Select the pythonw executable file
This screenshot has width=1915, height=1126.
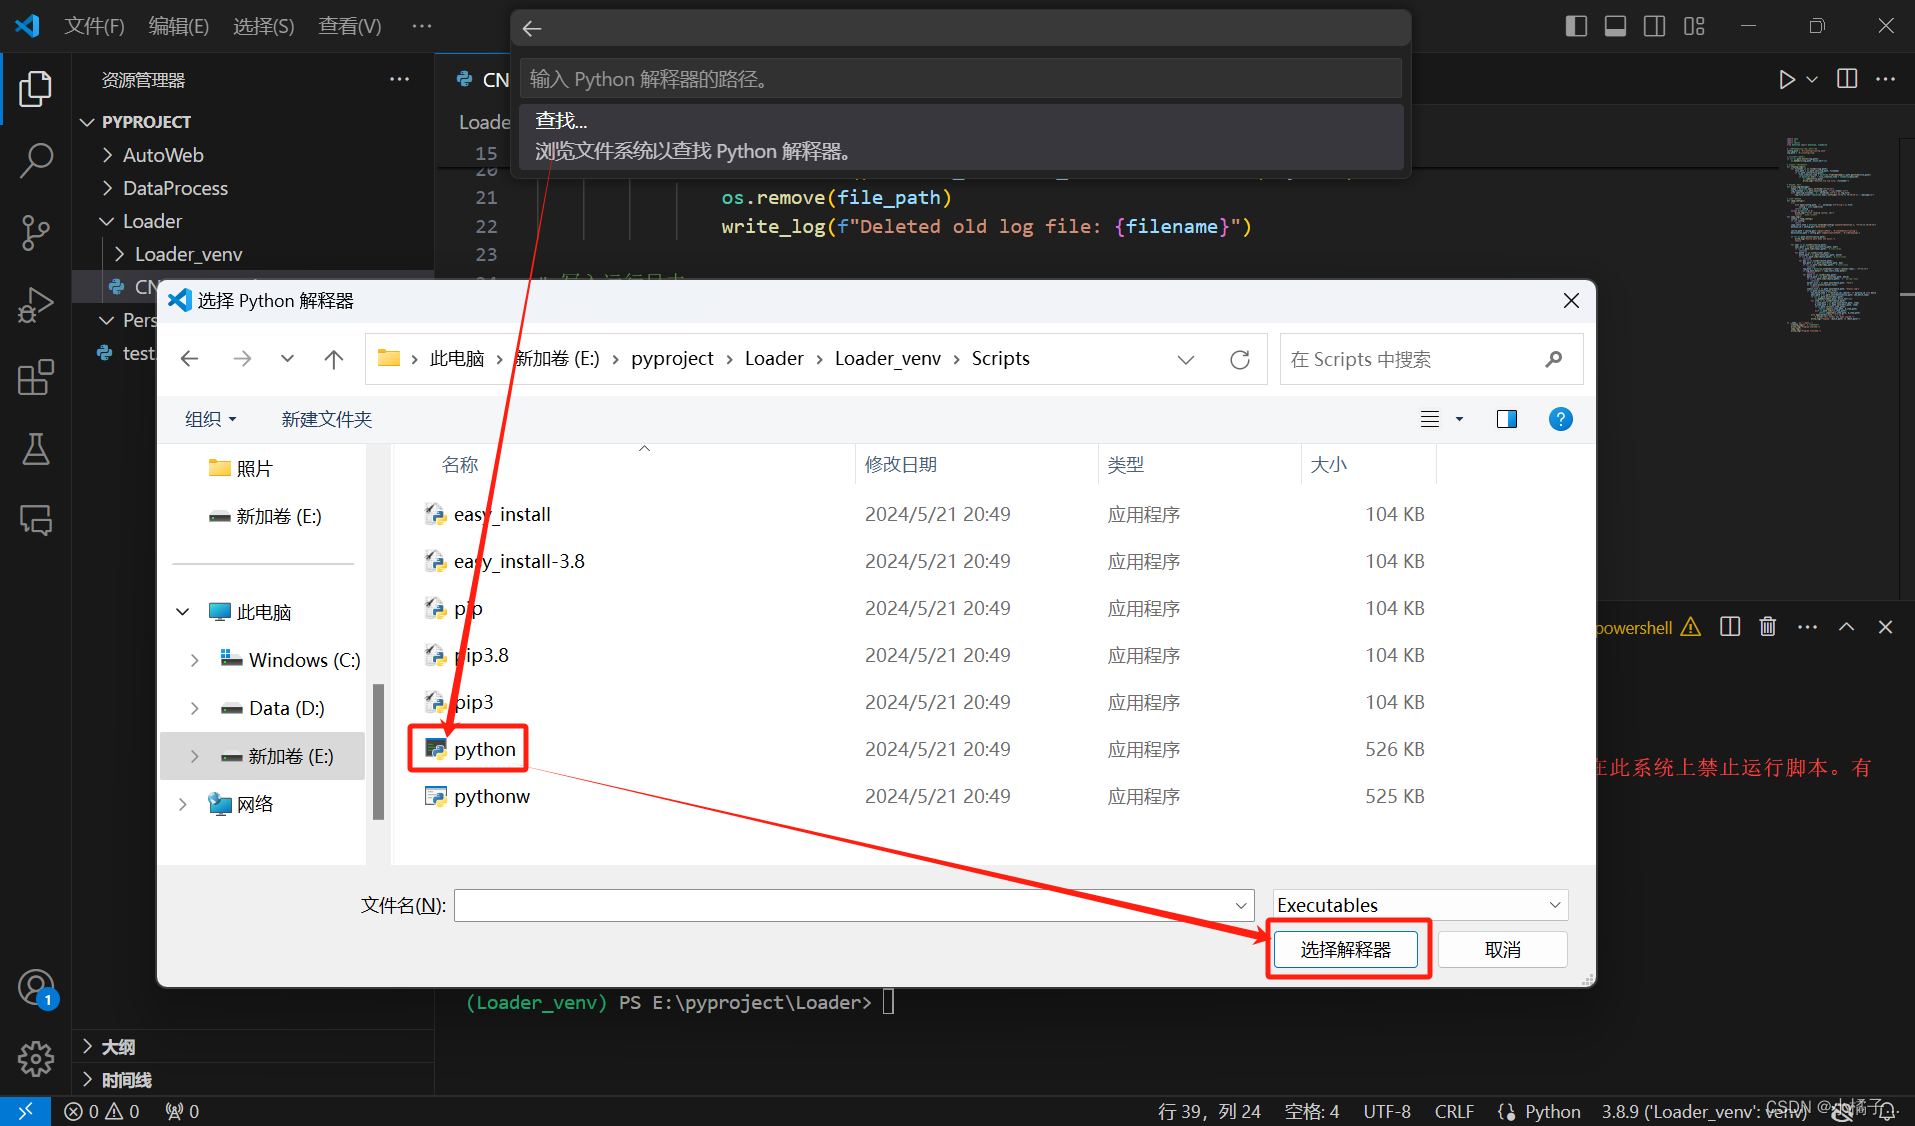point(492,796)
